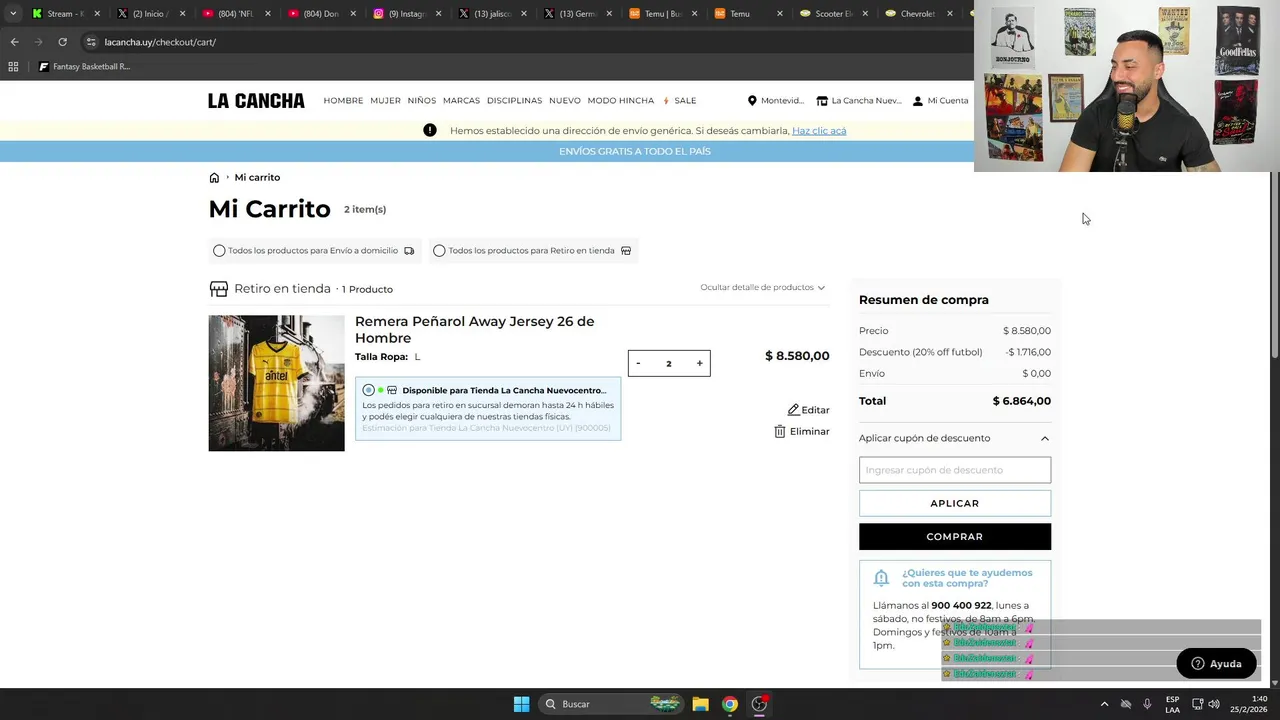Click the microphone tray icon
The image size is (1280, 720).
(1147, 704)
